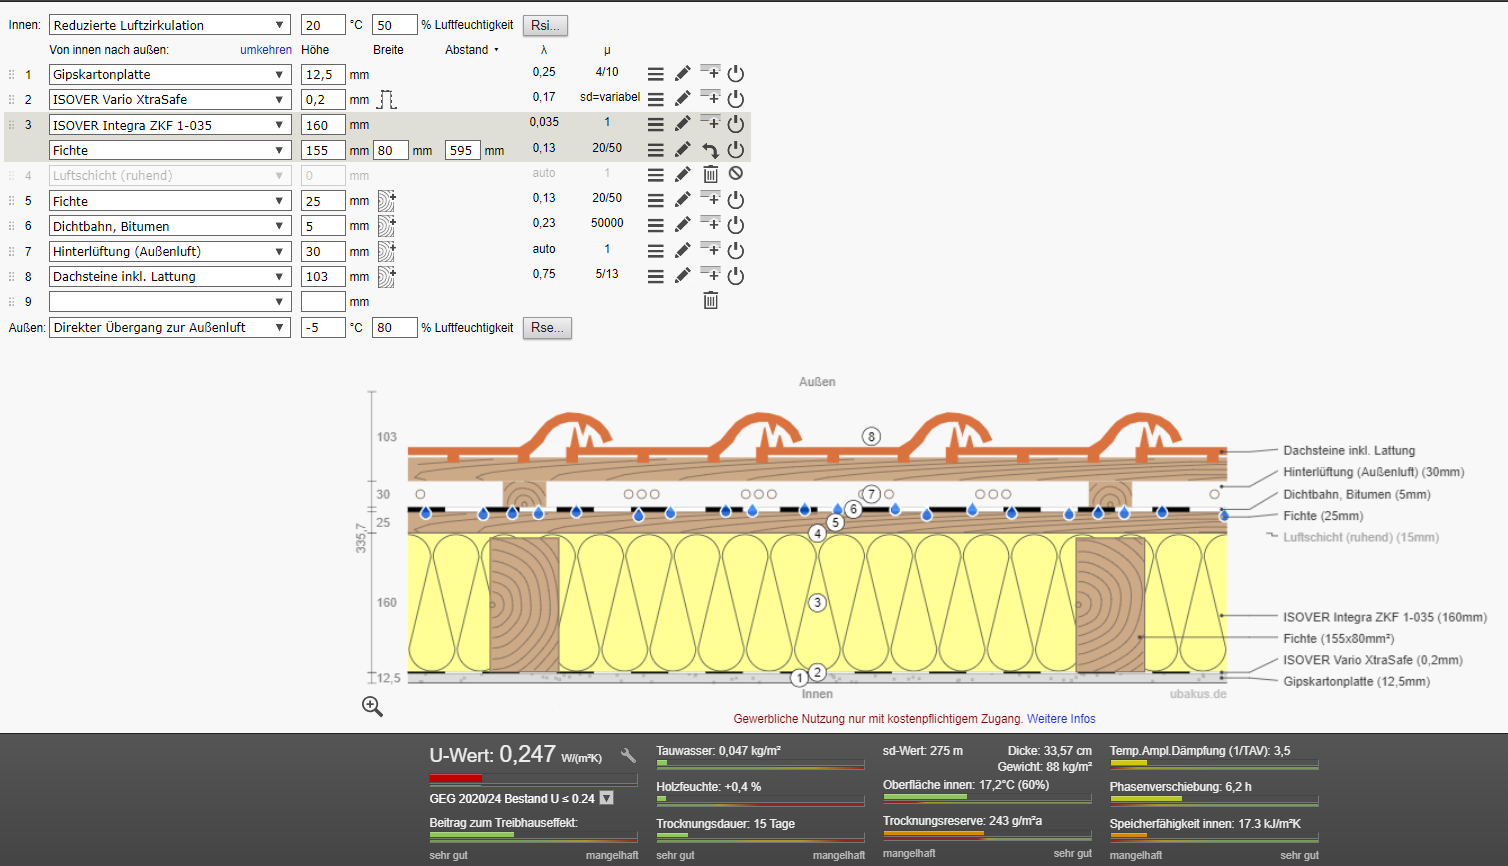Click the Rsi... button
1508x866 pixels.
click(545, 25)
